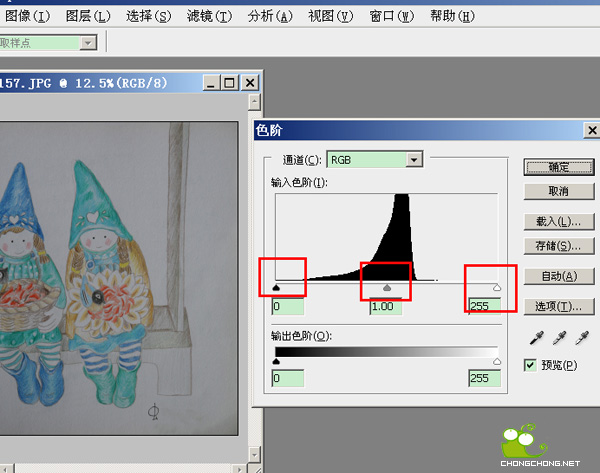Click the input black point slider triangle
600x473 pixels.
point(276,287)
